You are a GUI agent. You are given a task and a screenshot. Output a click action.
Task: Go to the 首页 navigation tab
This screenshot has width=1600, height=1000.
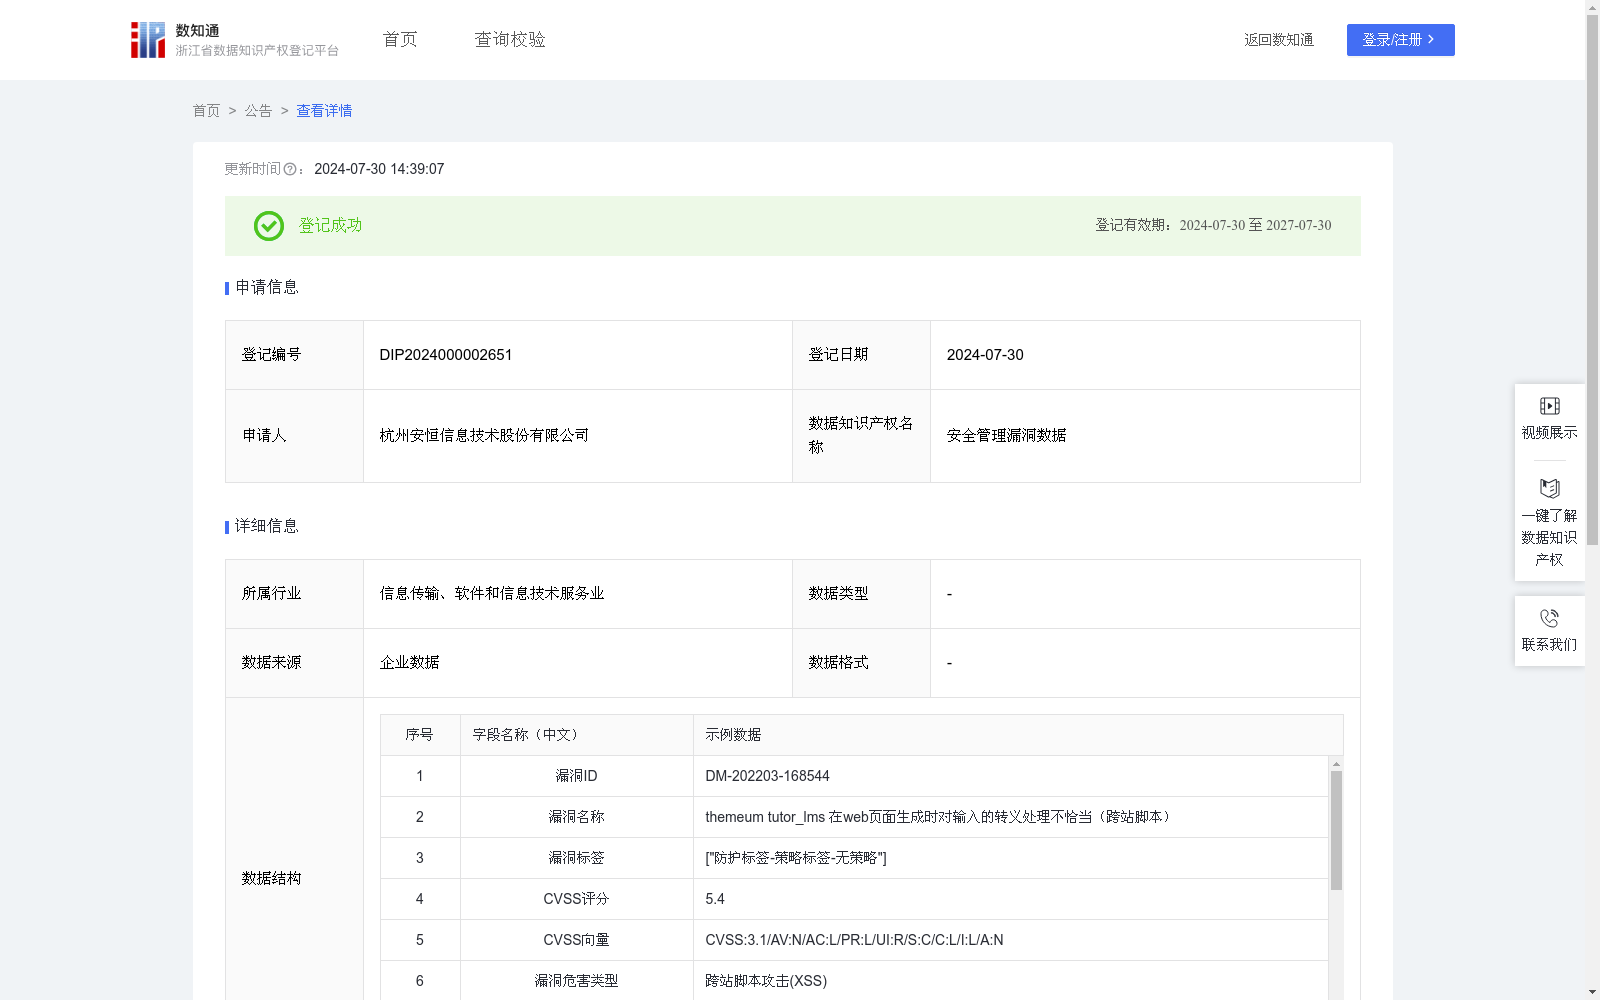pyautogui.click(x=400, y=40)
